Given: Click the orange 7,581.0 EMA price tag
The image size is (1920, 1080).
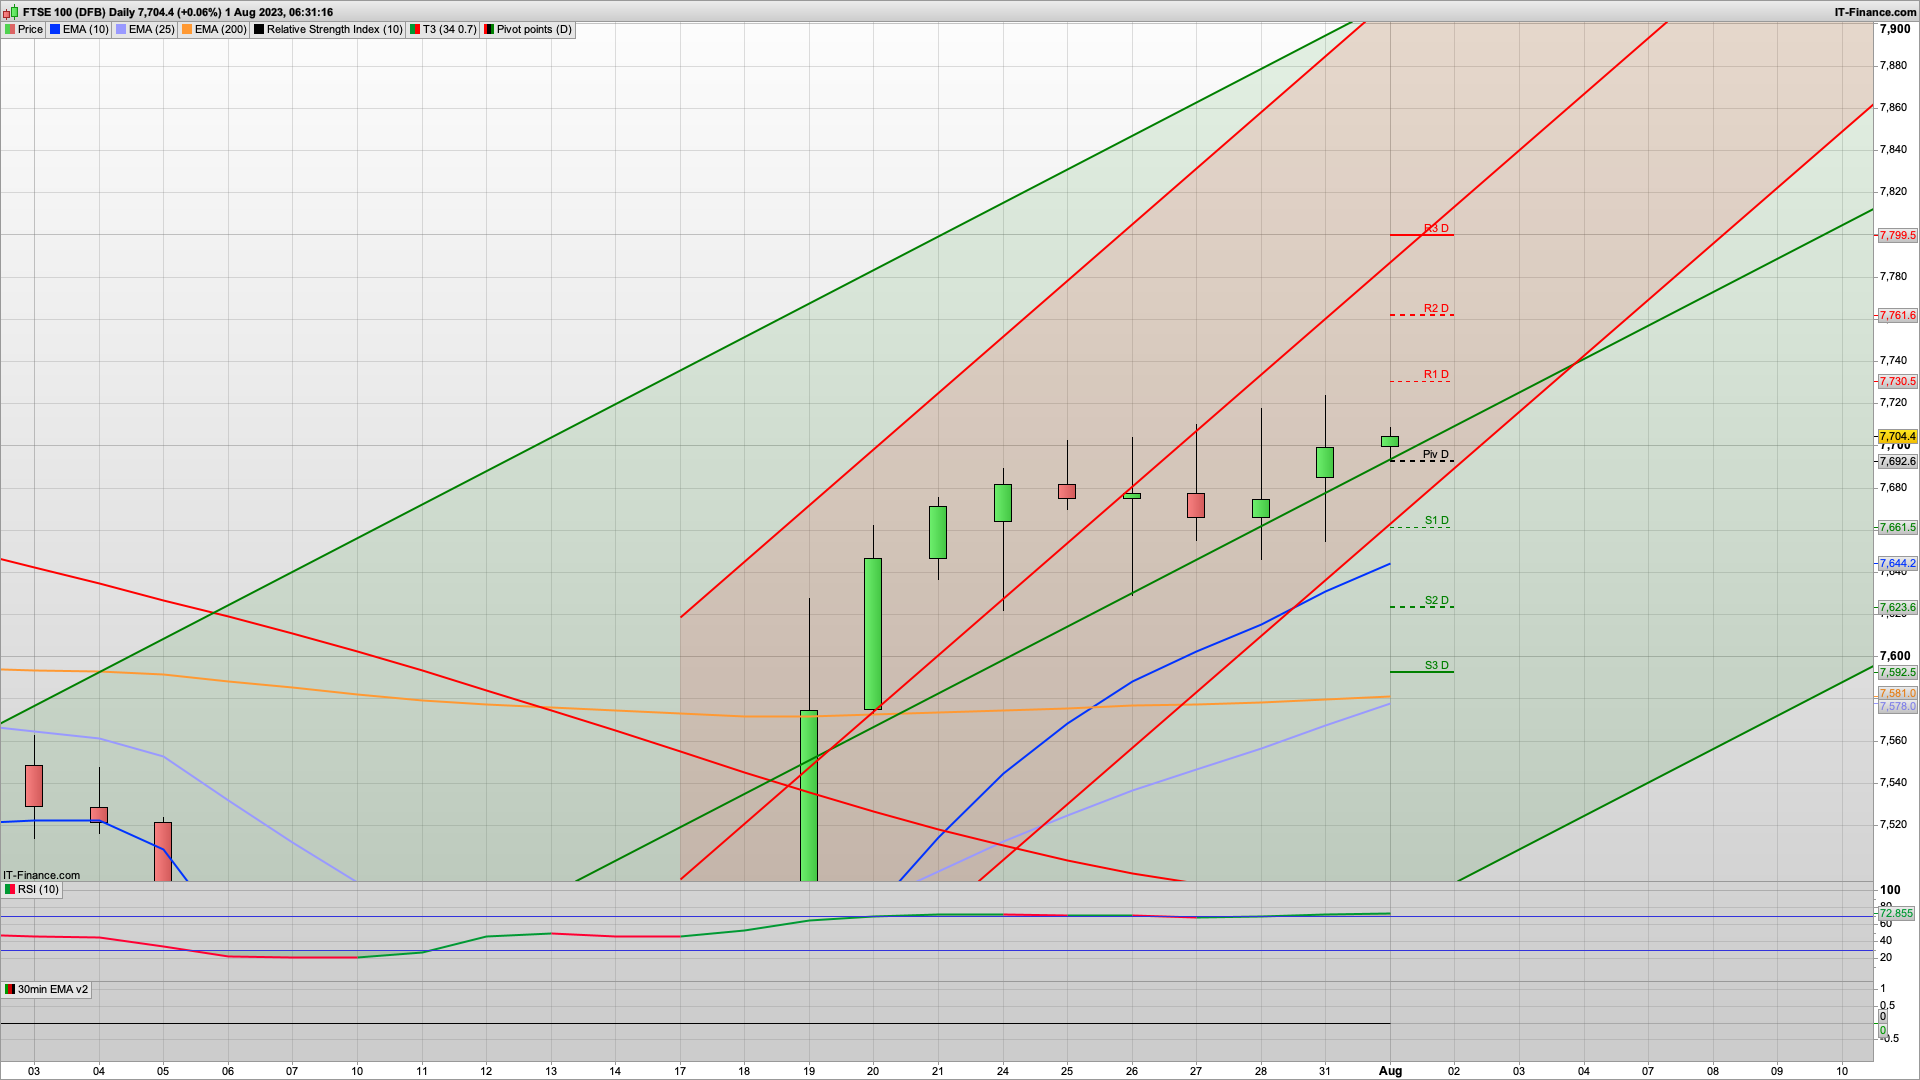Looking at the screenshot, I should tap(1897, 694).
